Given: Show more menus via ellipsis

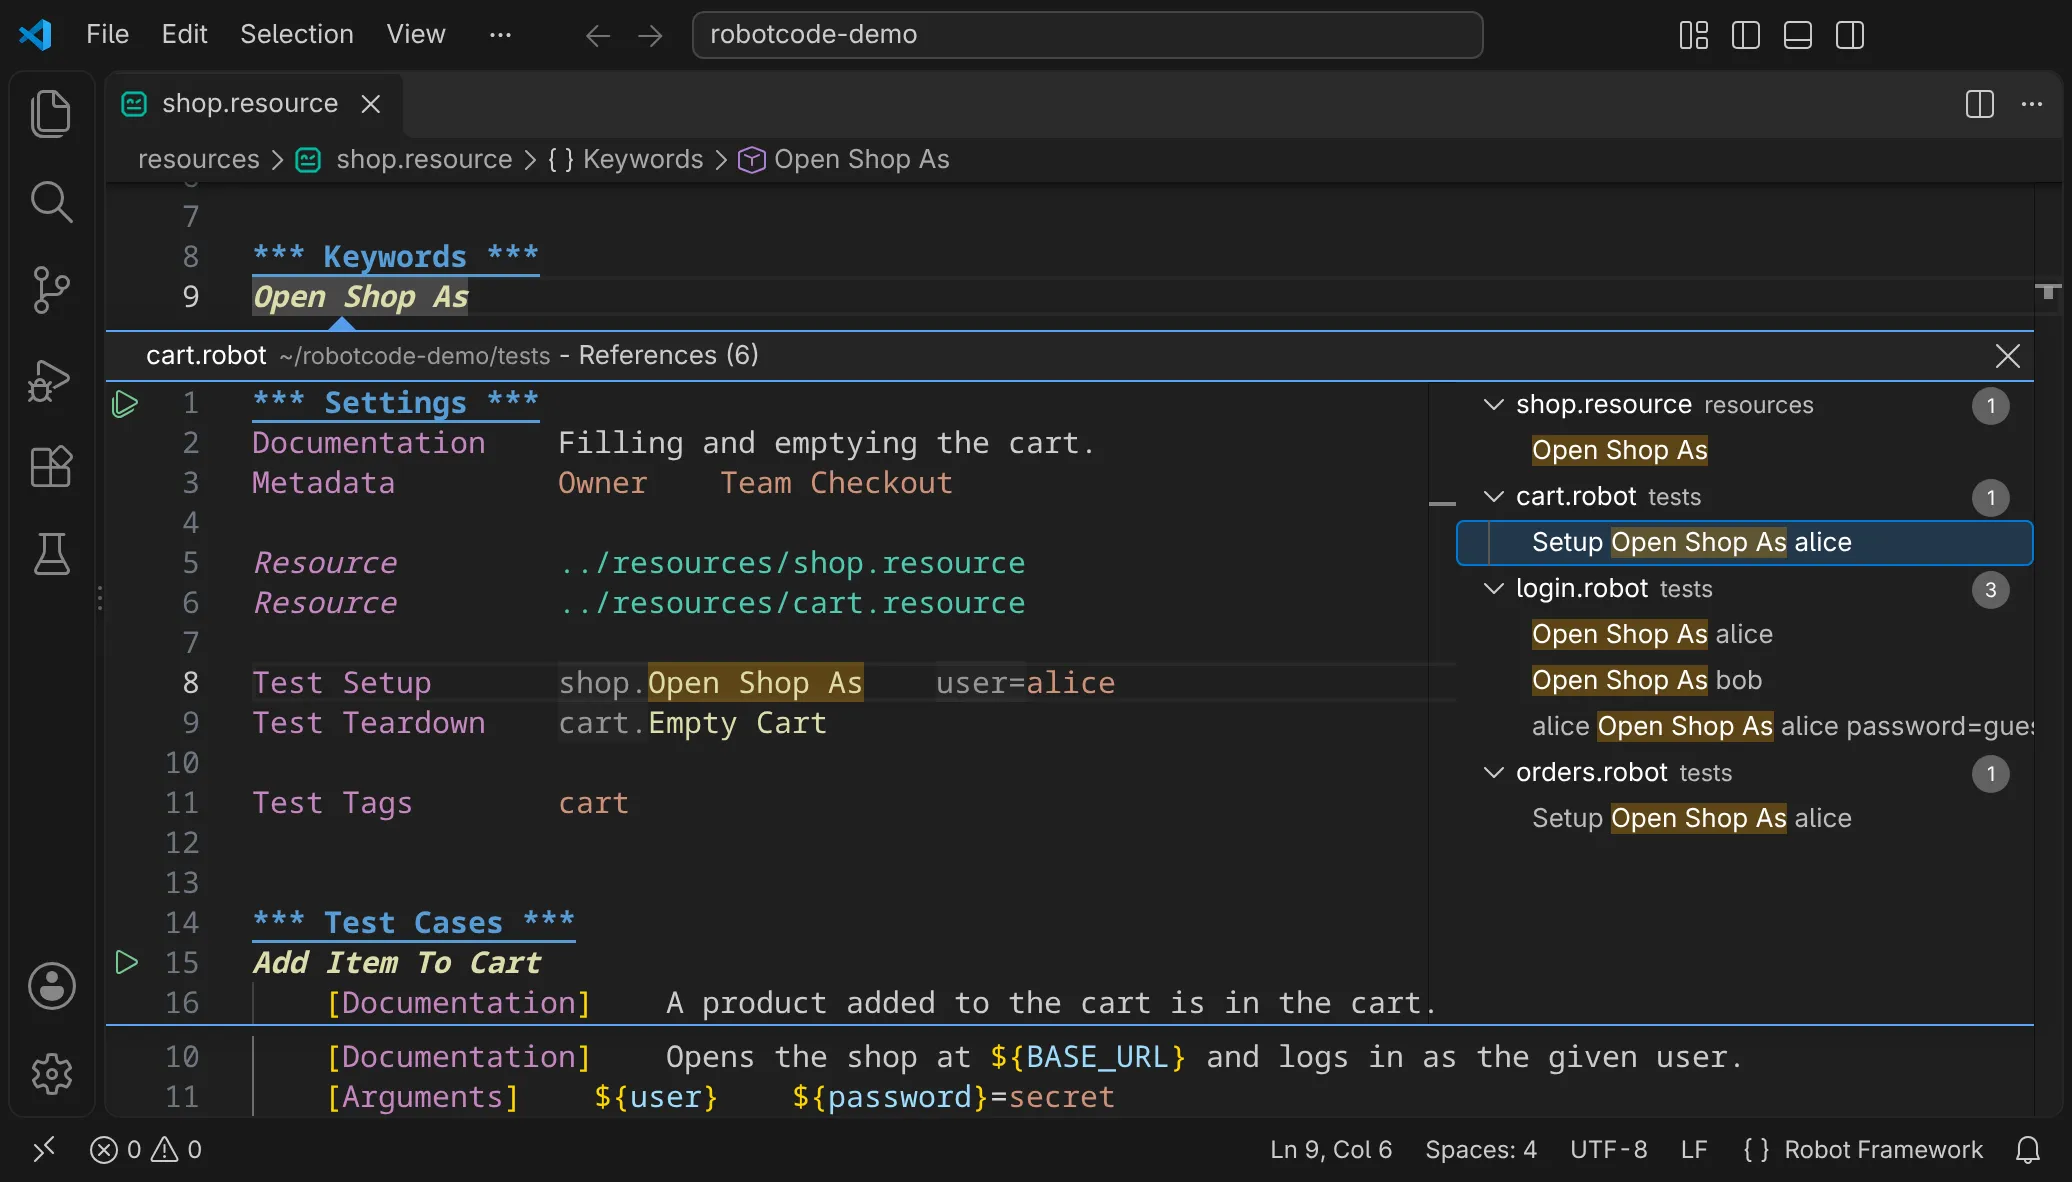Looking at the screenshot, I should pyautogui.click(x=500, y=35).
